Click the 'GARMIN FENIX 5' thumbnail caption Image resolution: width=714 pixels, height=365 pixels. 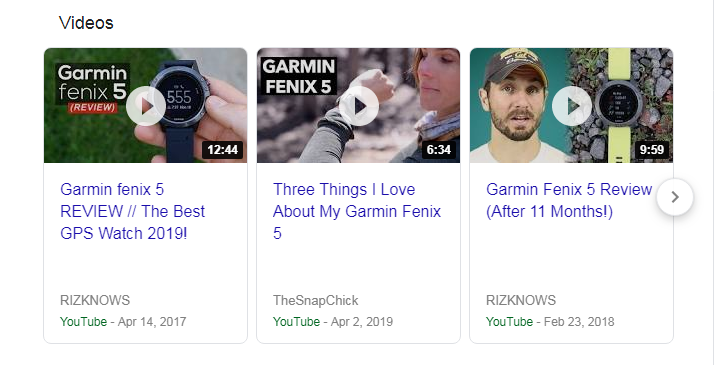click(x=299, y=76)
